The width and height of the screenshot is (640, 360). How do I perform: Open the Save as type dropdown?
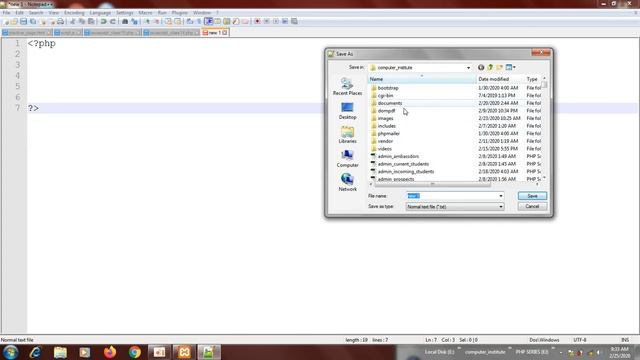pyautogui.click(x=501, y=207)
